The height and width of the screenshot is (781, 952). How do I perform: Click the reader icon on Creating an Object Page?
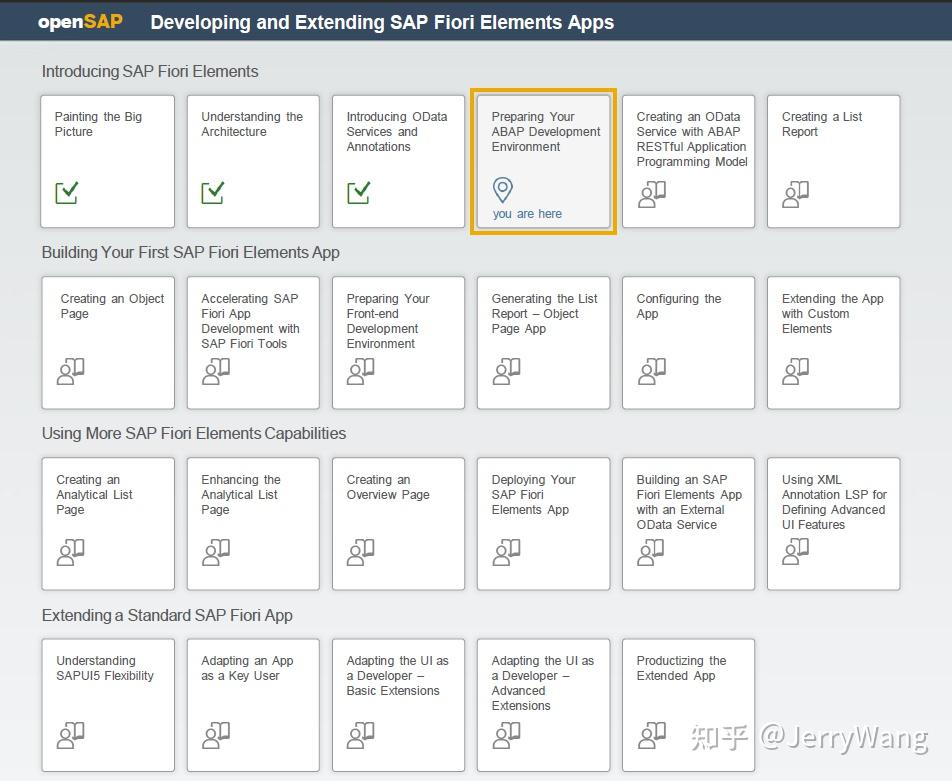pyautogui.click(x=70, y=371)
